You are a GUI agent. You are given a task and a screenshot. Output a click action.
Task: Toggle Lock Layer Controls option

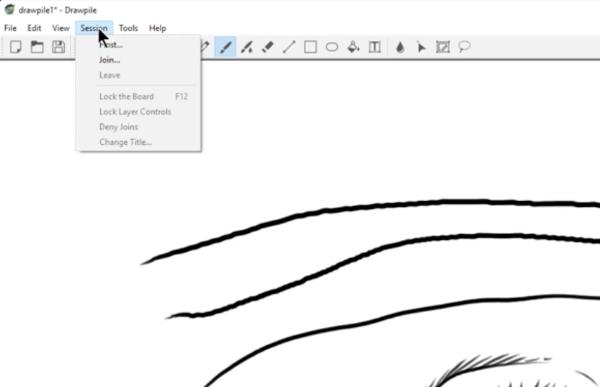(140, 112)
